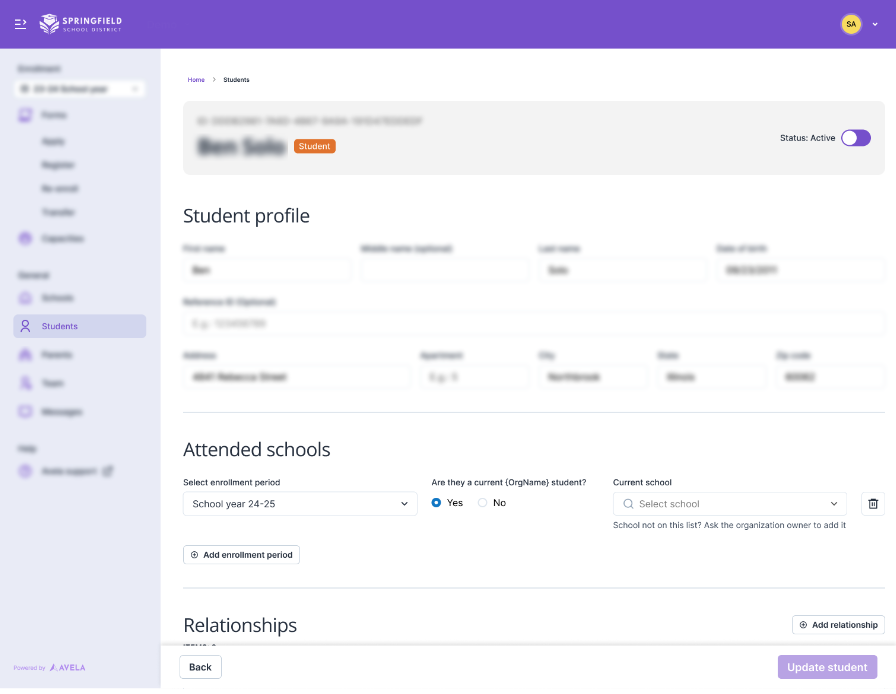Click the Forms icon in the sidebar
The image size is (896, 694).
click(x=25, y=116)
